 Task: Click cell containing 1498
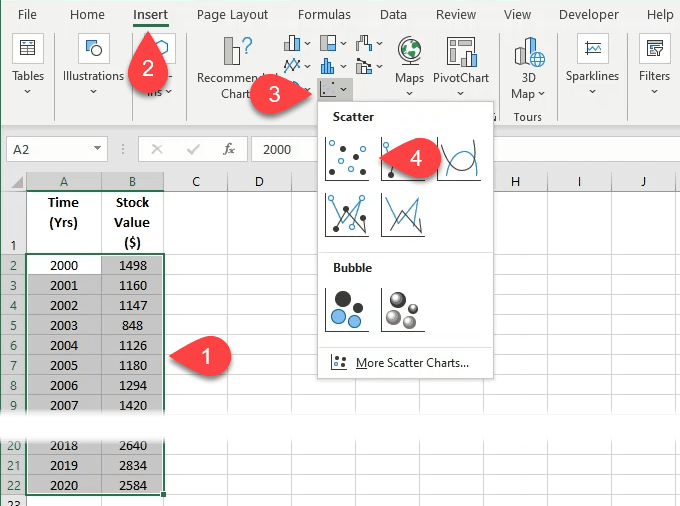coord(133,265)
